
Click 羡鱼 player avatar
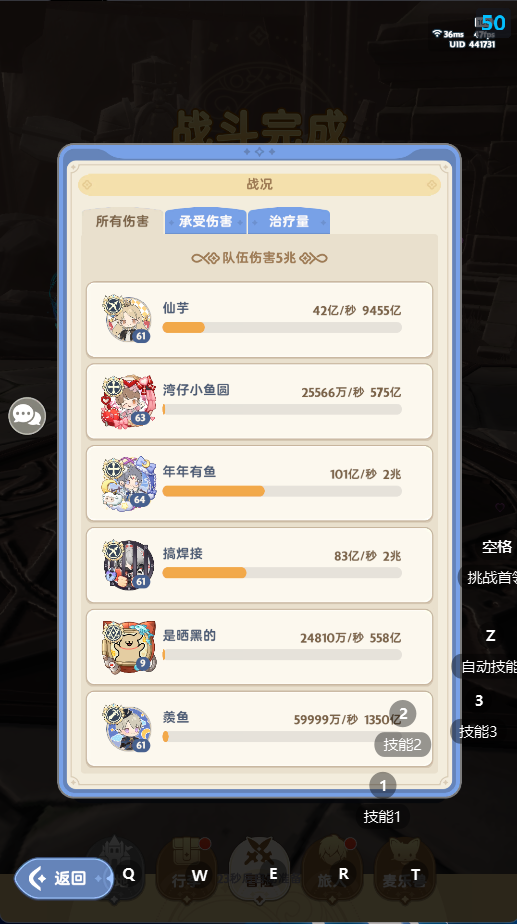click(128, 728)
